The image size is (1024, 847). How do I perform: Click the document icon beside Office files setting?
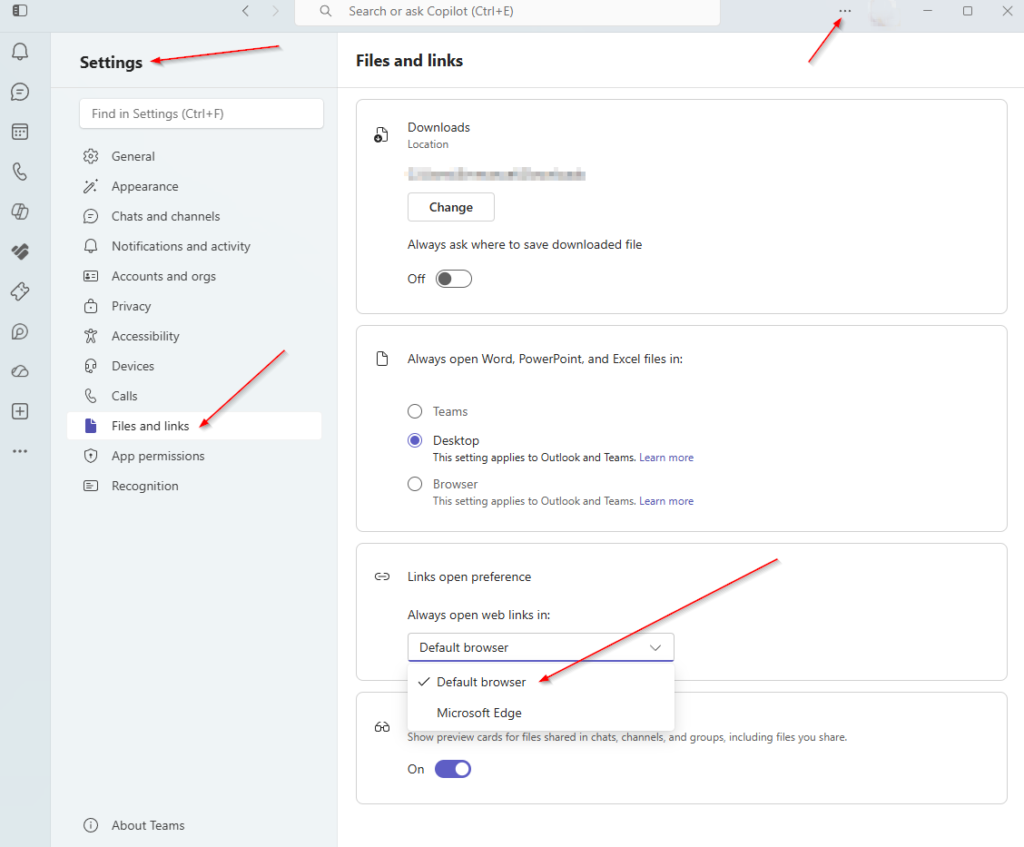382,359
